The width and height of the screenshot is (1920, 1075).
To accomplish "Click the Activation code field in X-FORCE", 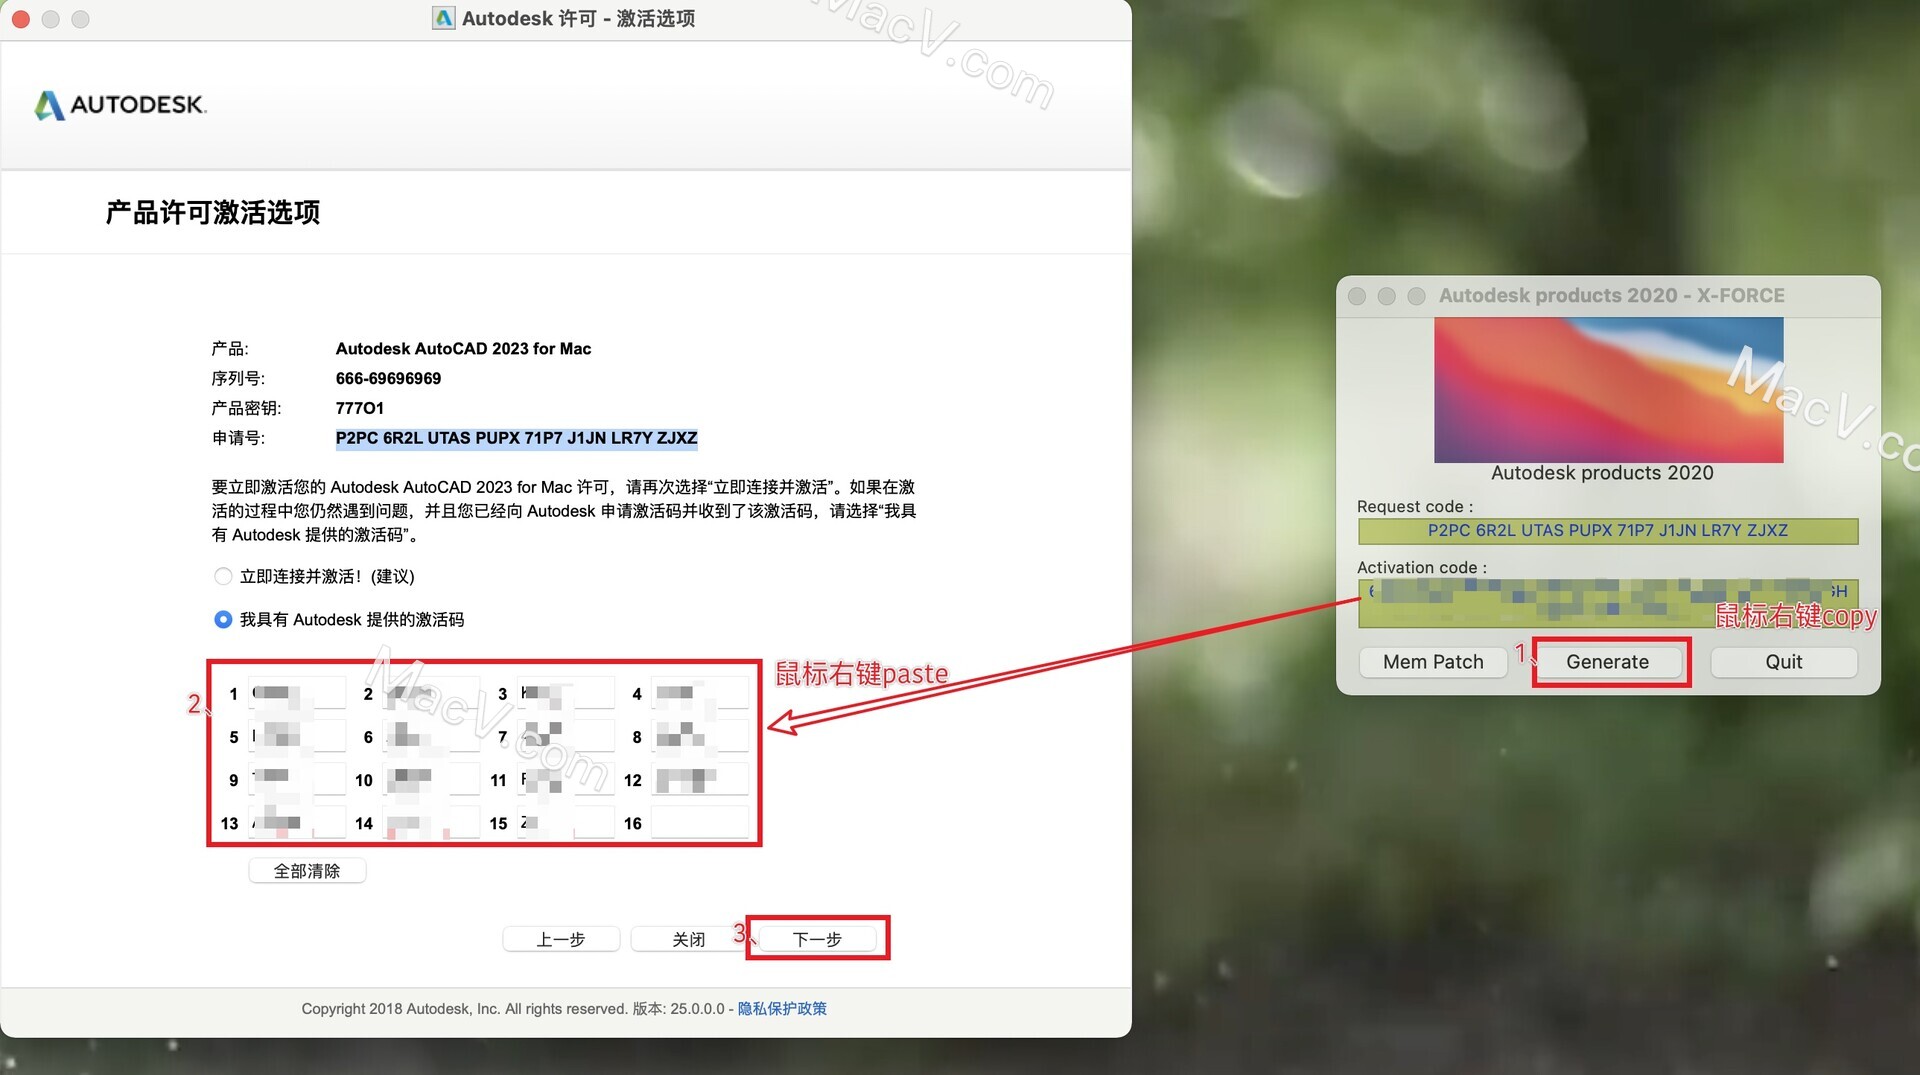I will coord(1608,603).
